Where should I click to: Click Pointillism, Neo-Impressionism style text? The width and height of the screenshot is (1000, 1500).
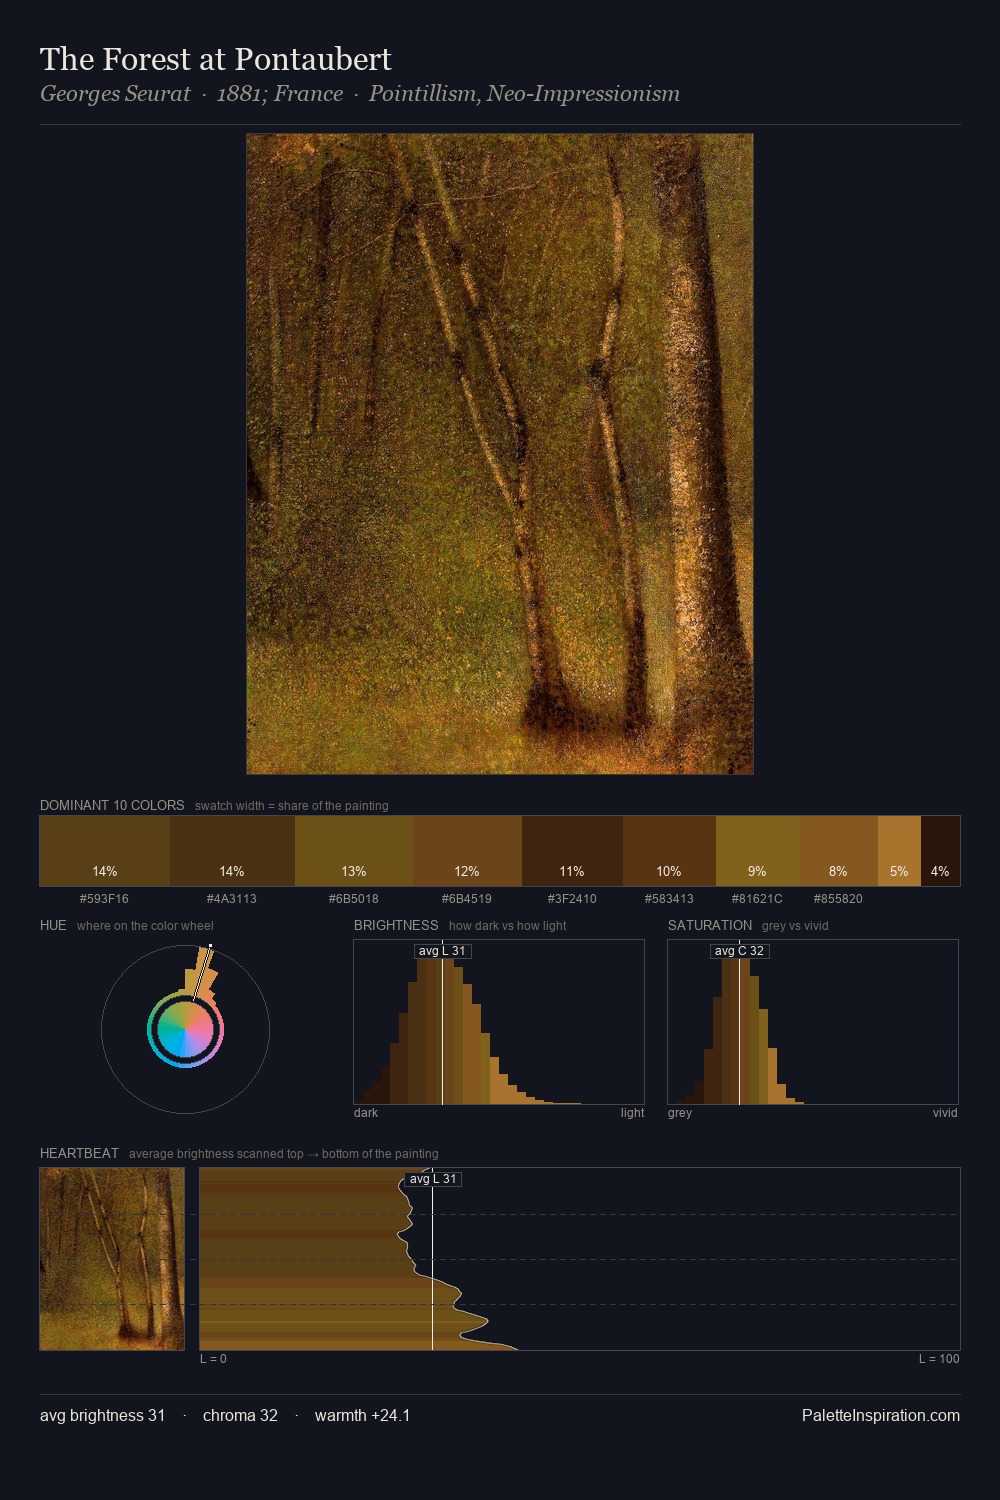pyautogui.click(x=524, y=94)
